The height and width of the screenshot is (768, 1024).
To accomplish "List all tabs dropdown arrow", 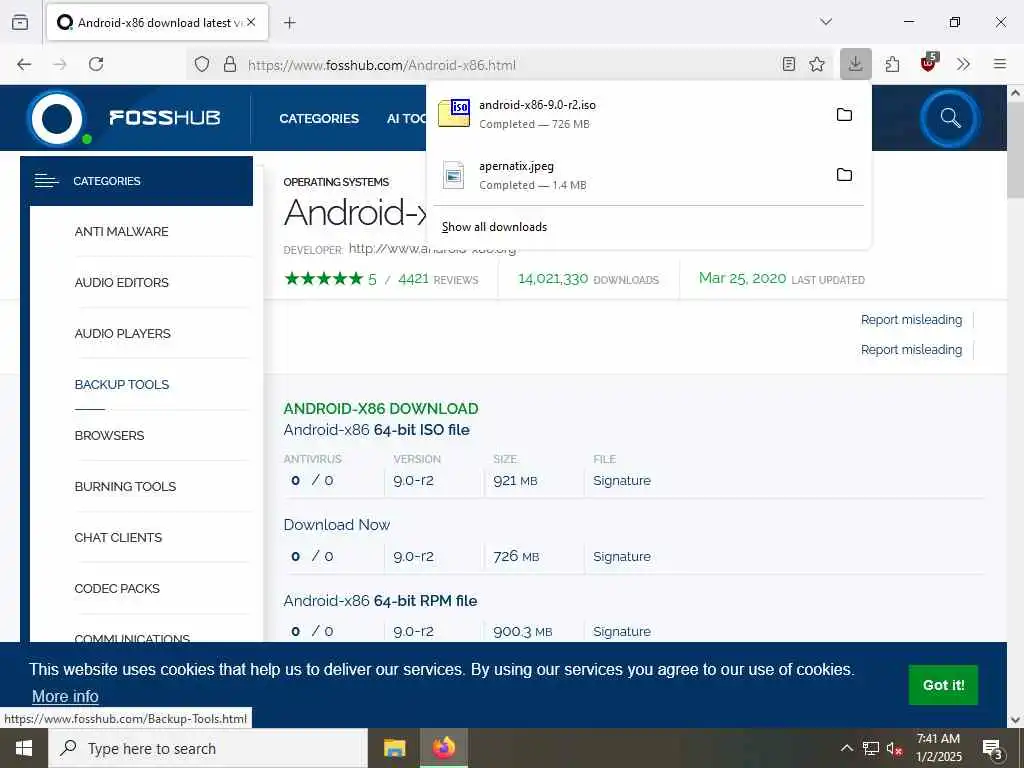I will (x=826, y=22).
